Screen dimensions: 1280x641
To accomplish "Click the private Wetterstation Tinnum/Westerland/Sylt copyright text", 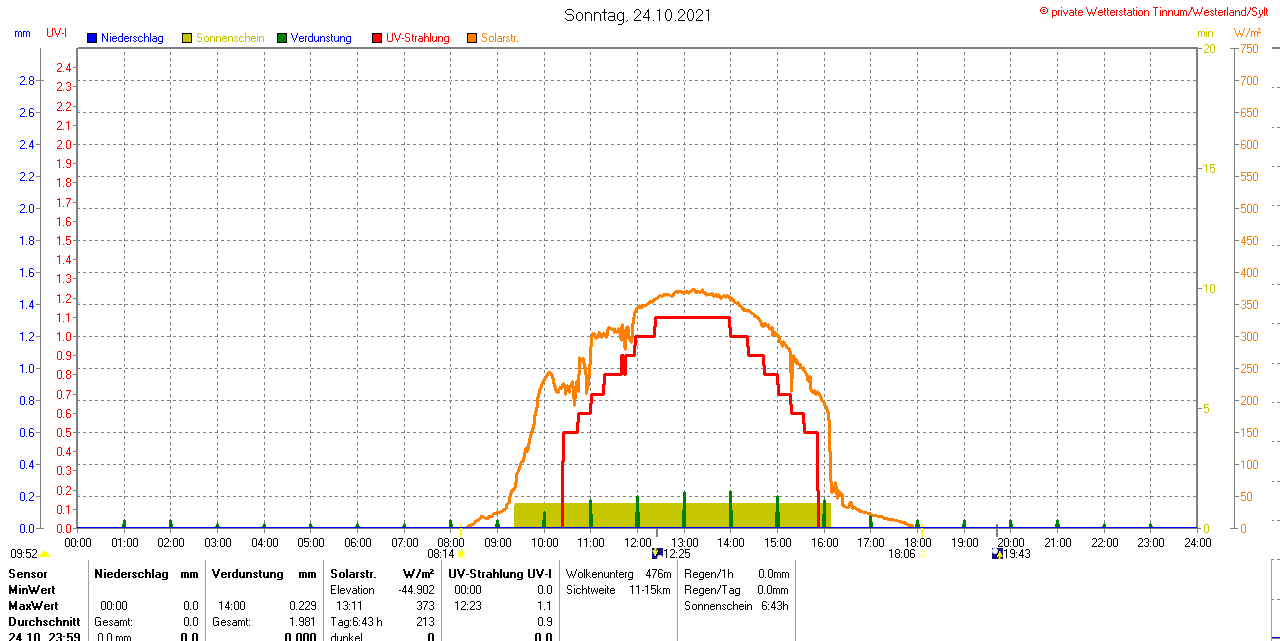I will [1158, 11].
